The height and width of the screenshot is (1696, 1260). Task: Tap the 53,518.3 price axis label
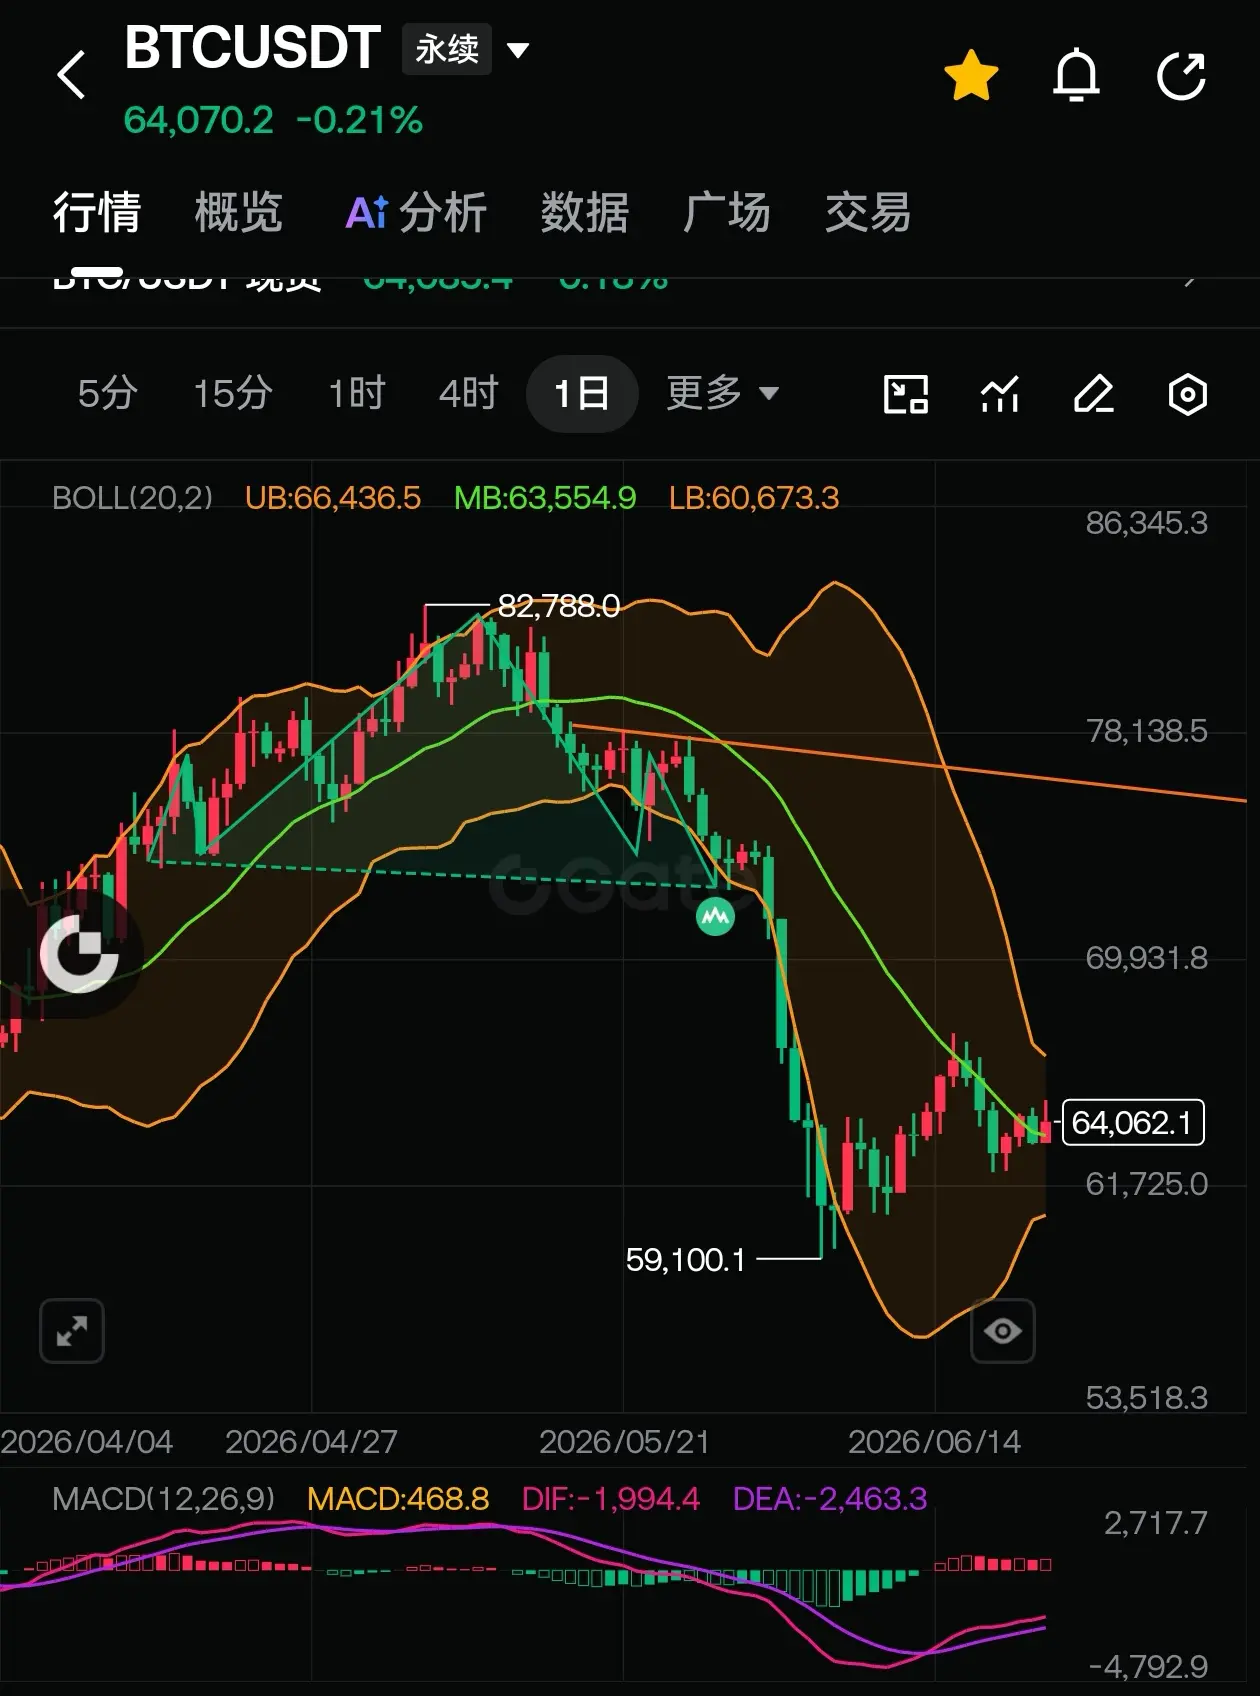pos(1147,1397)
